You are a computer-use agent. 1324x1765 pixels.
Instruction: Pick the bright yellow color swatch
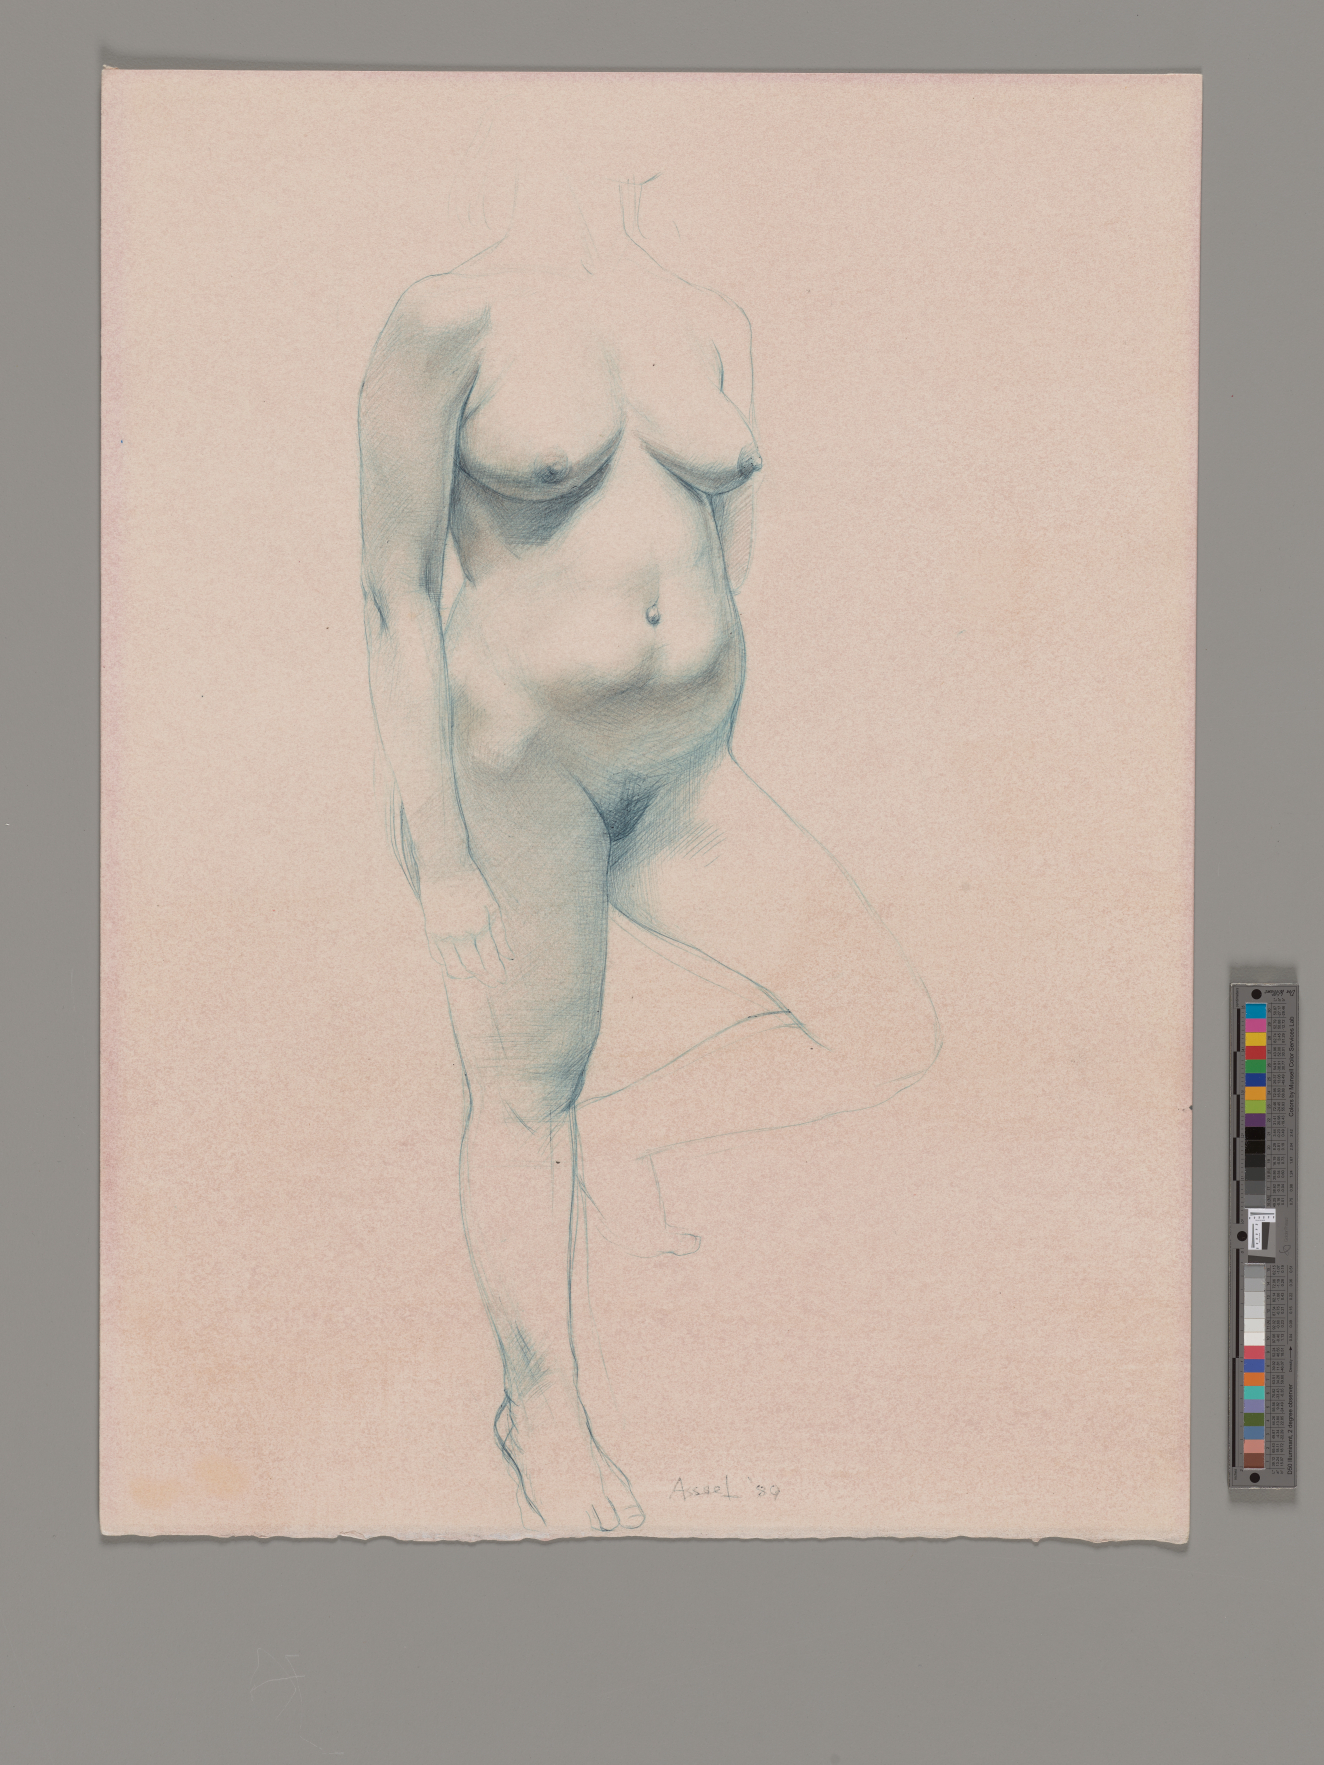click(x=1255, y=1040)
